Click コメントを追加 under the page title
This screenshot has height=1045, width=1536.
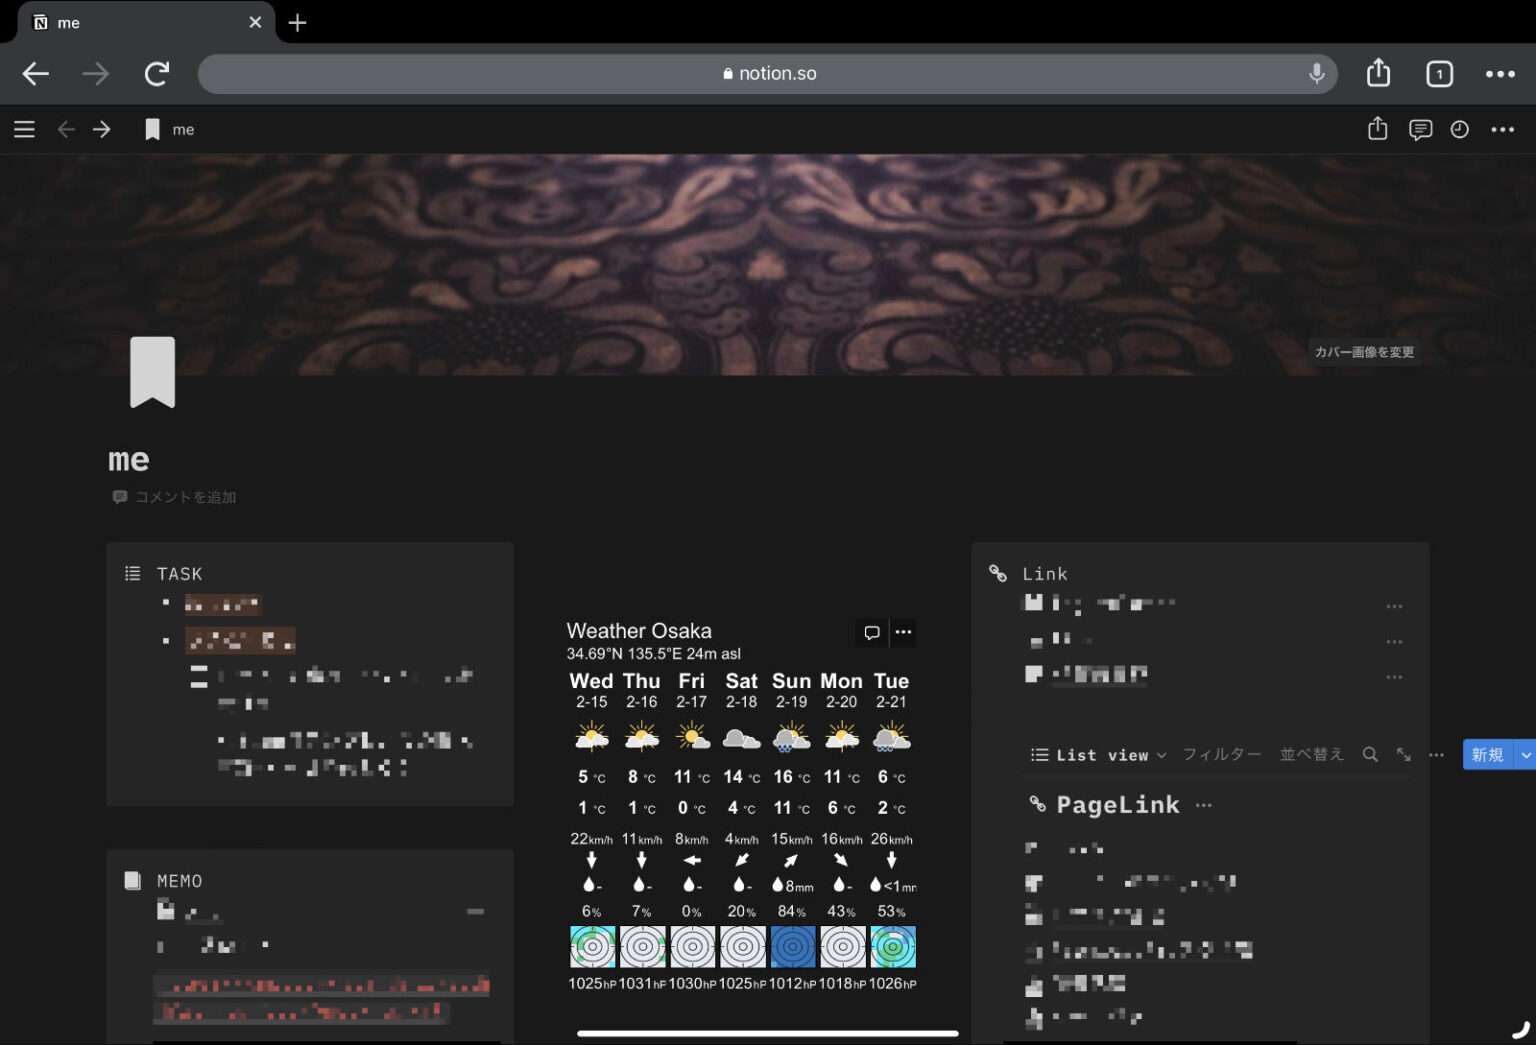185,497
